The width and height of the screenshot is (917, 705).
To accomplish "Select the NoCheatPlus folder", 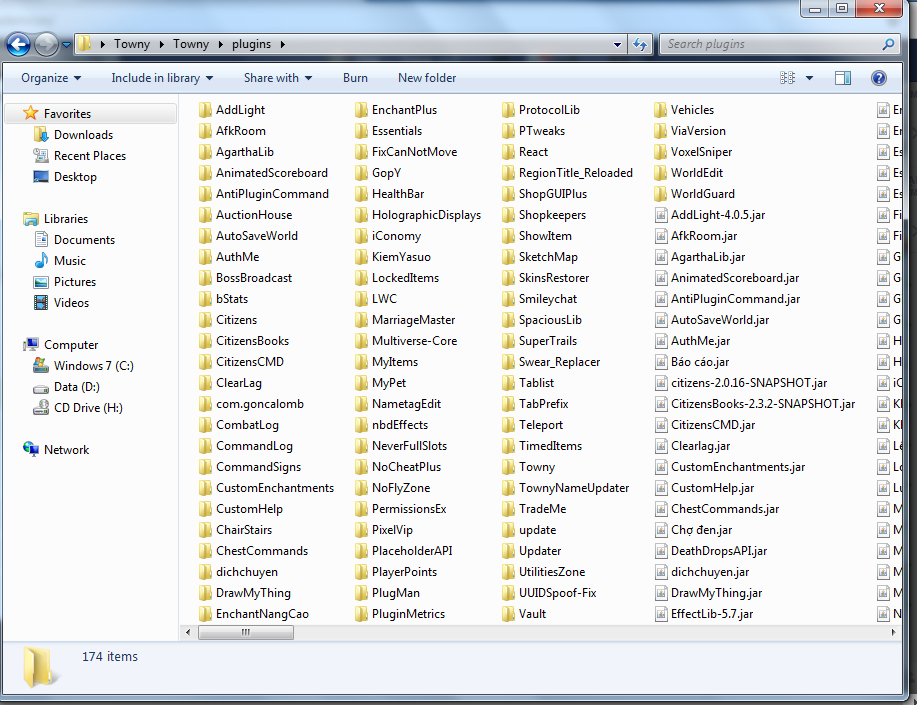I will pyautogui.click(x=398, y=467).
